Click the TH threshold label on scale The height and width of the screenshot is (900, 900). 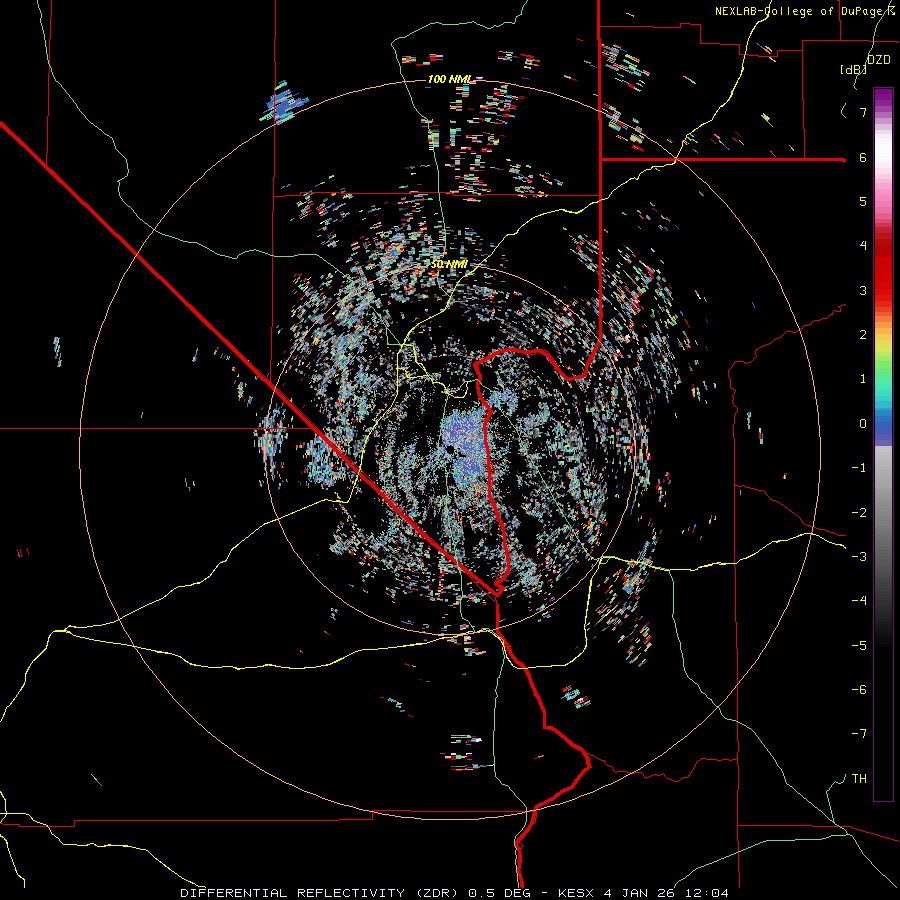859,779
